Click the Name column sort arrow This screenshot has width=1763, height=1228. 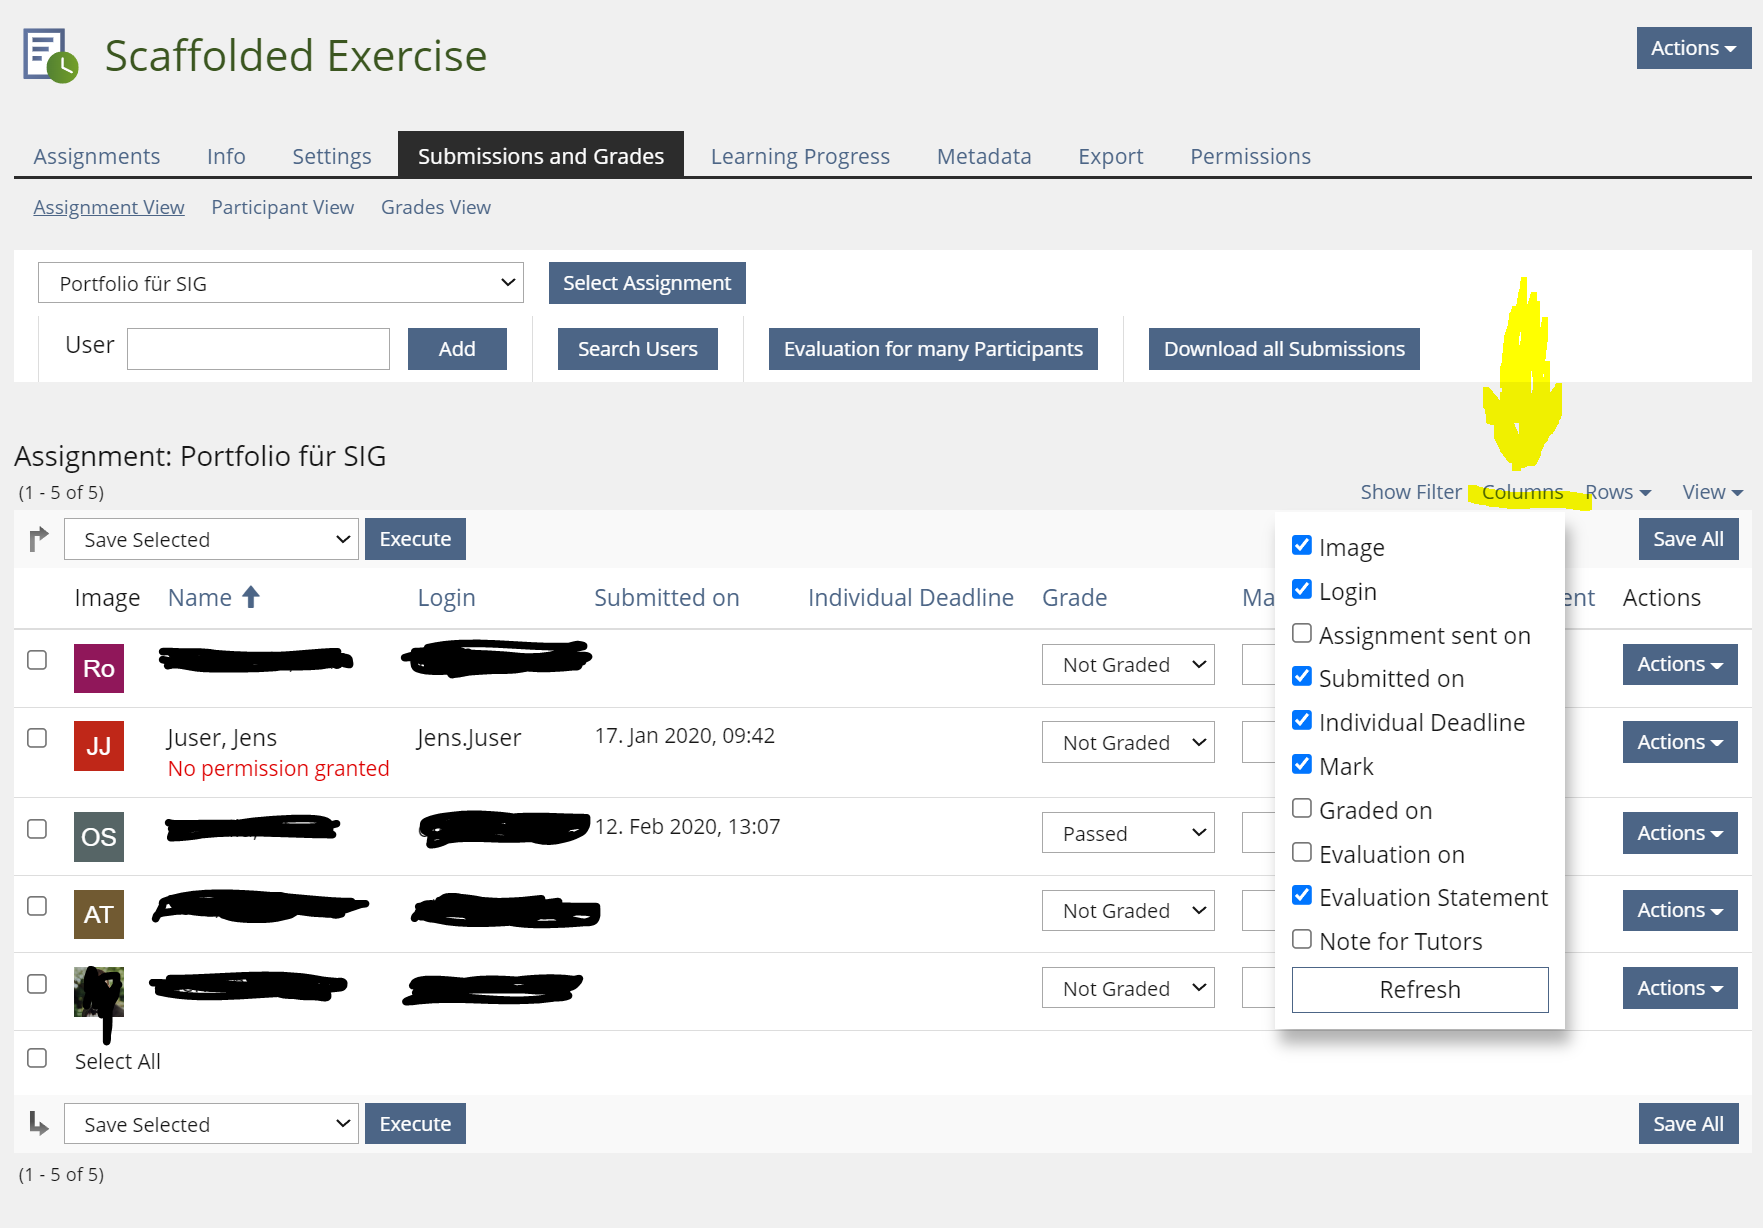[251, 597]
